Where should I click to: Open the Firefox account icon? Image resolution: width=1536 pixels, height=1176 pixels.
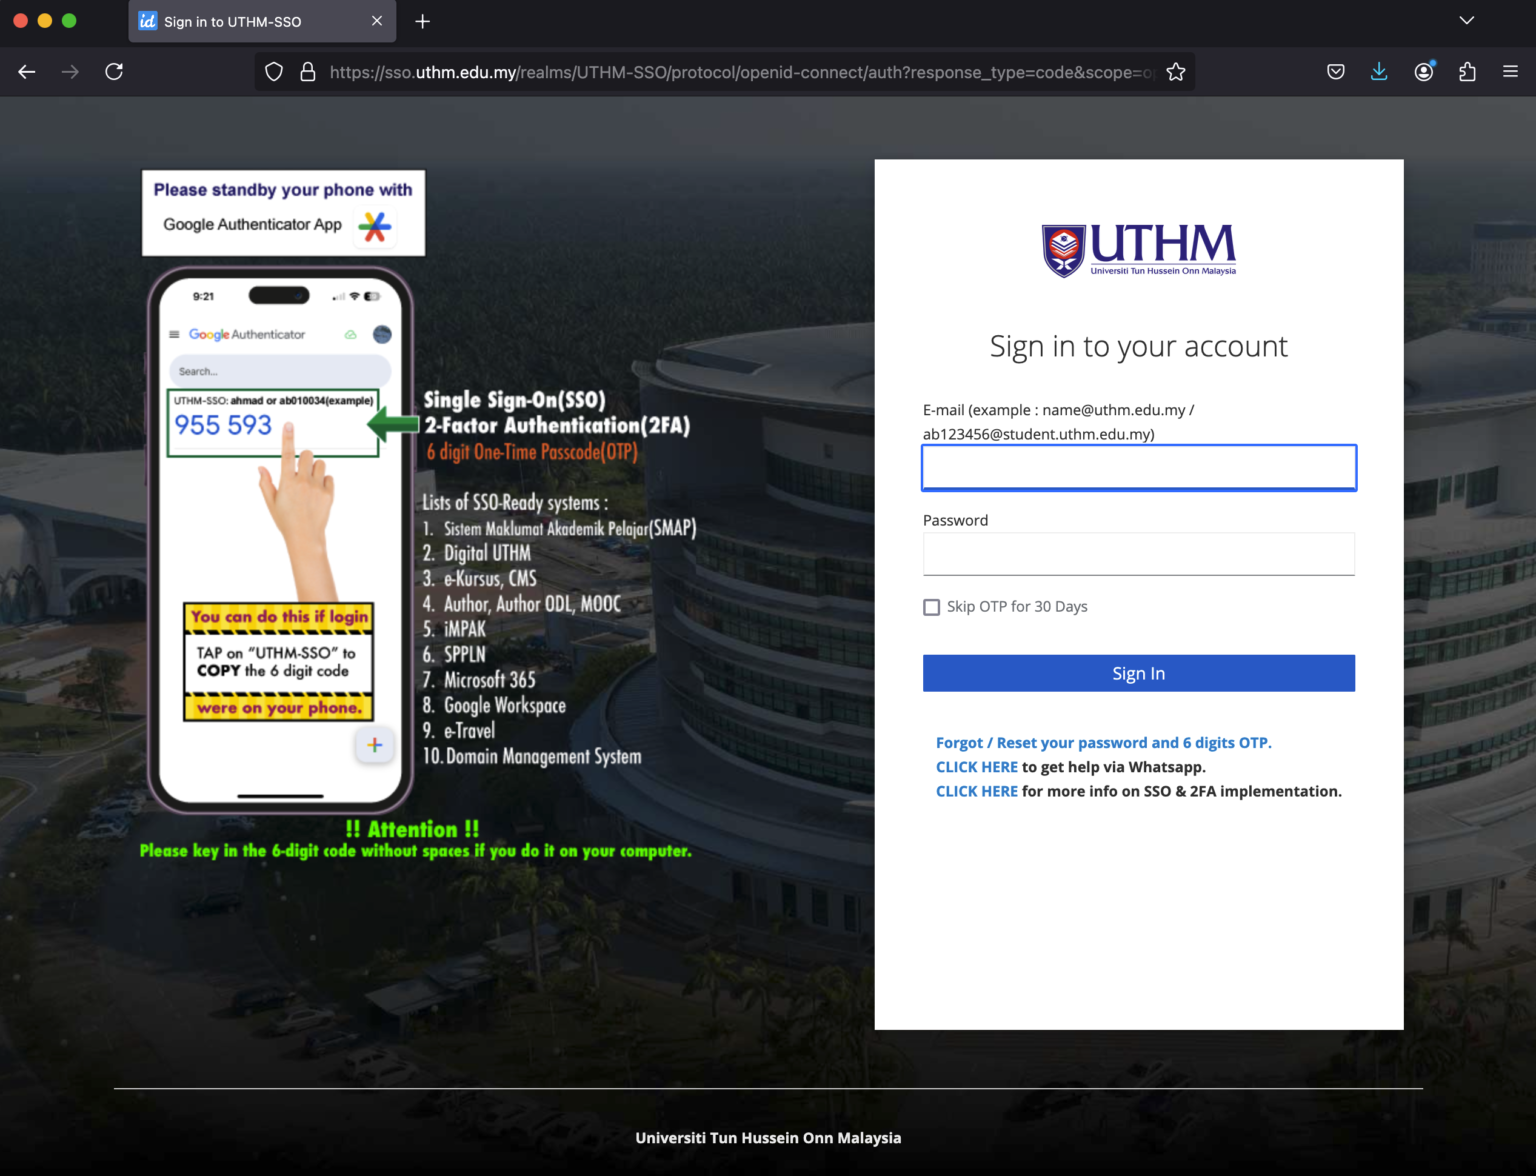[x=1423, y=71]
